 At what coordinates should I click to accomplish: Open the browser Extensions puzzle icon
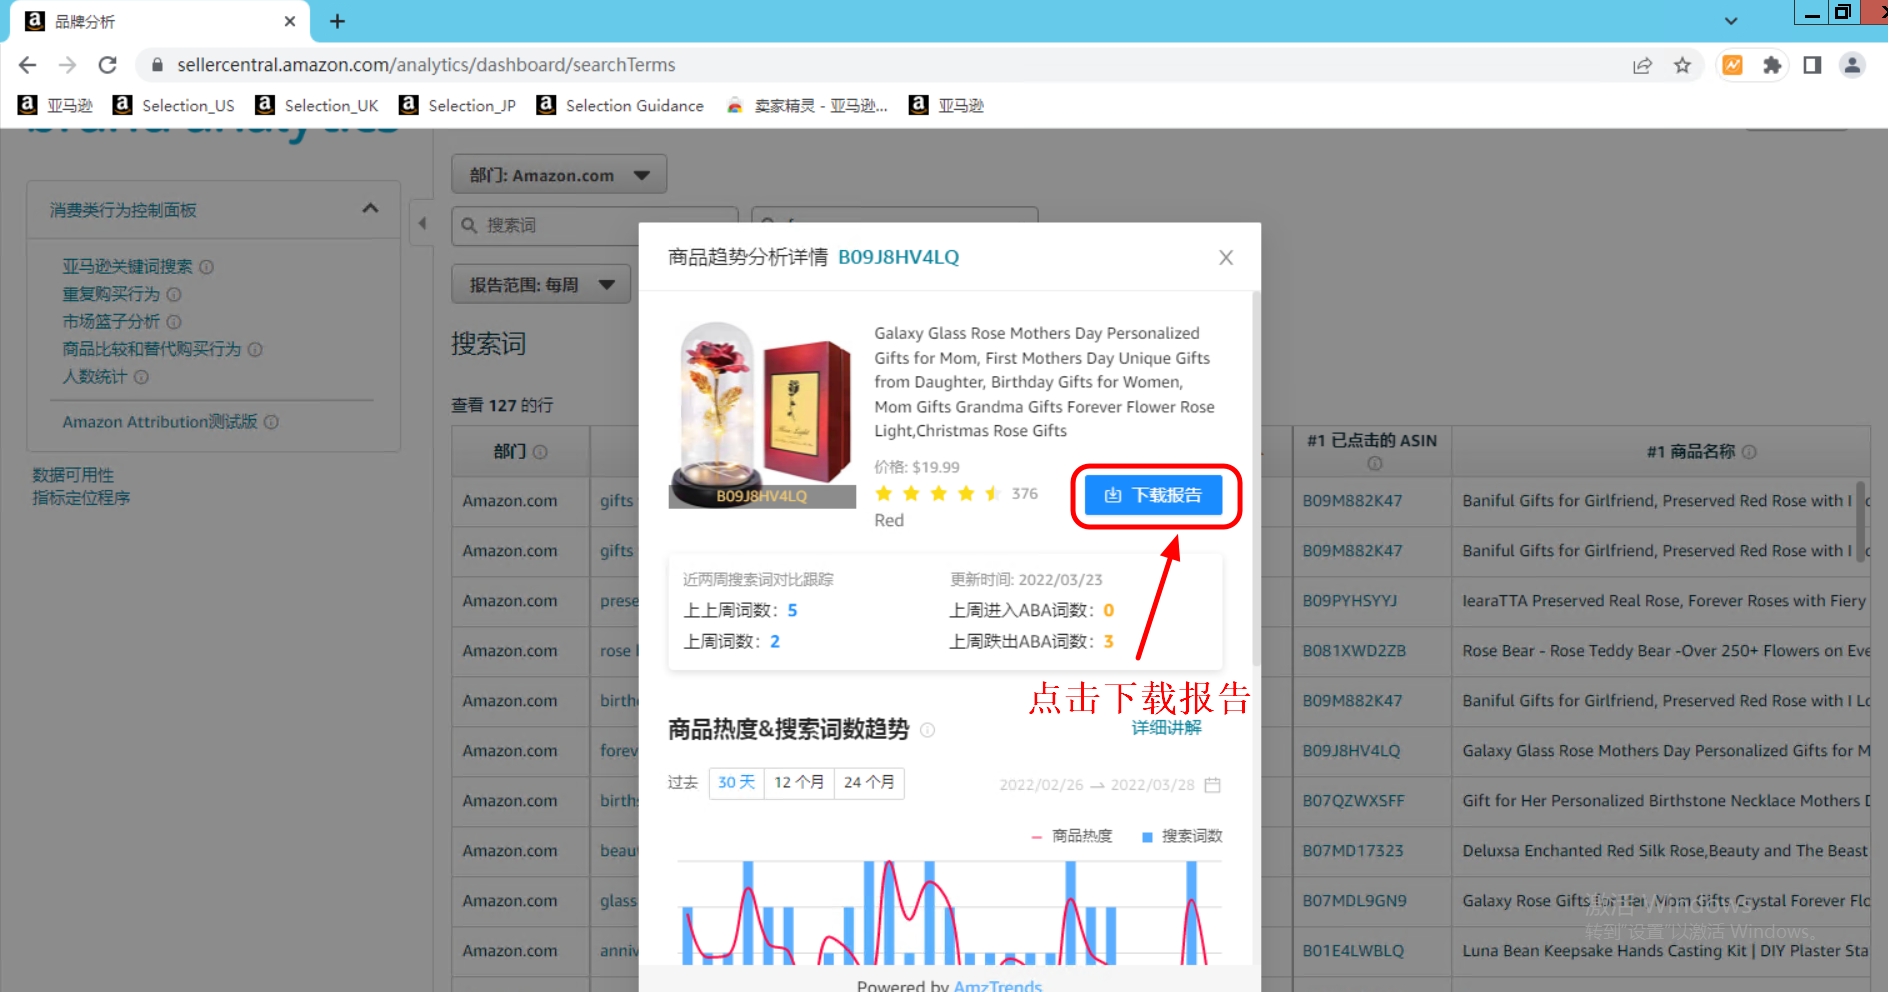[x=1772, y=64]
